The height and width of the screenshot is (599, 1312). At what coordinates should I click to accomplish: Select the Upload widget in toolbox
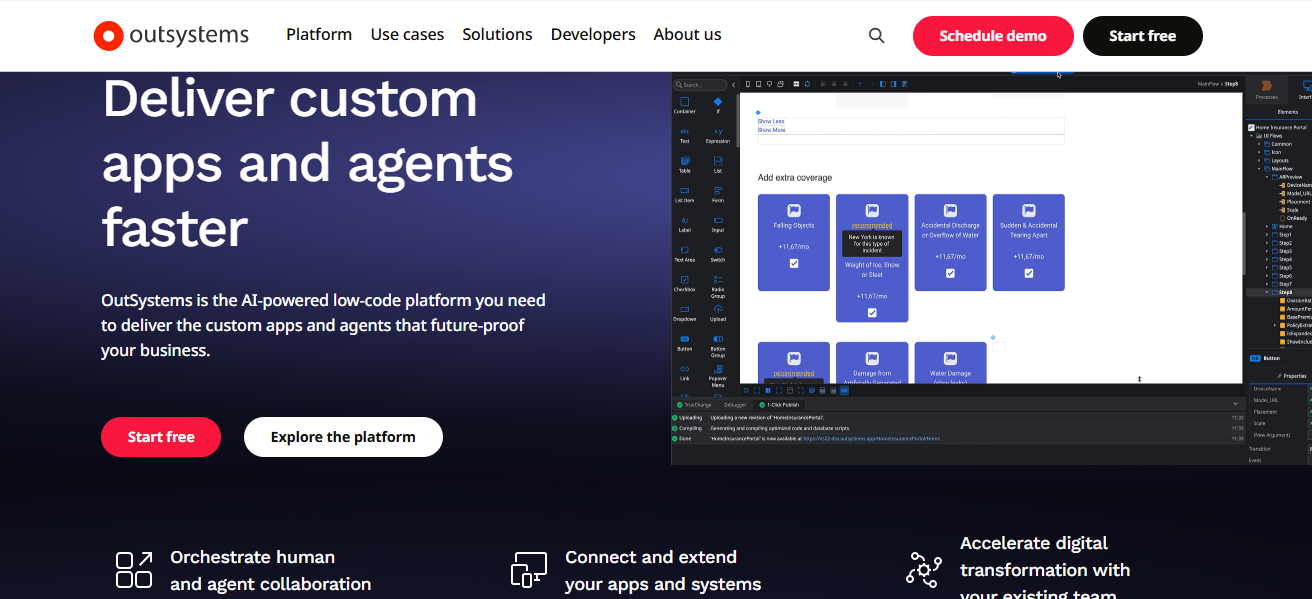point(718,313)
